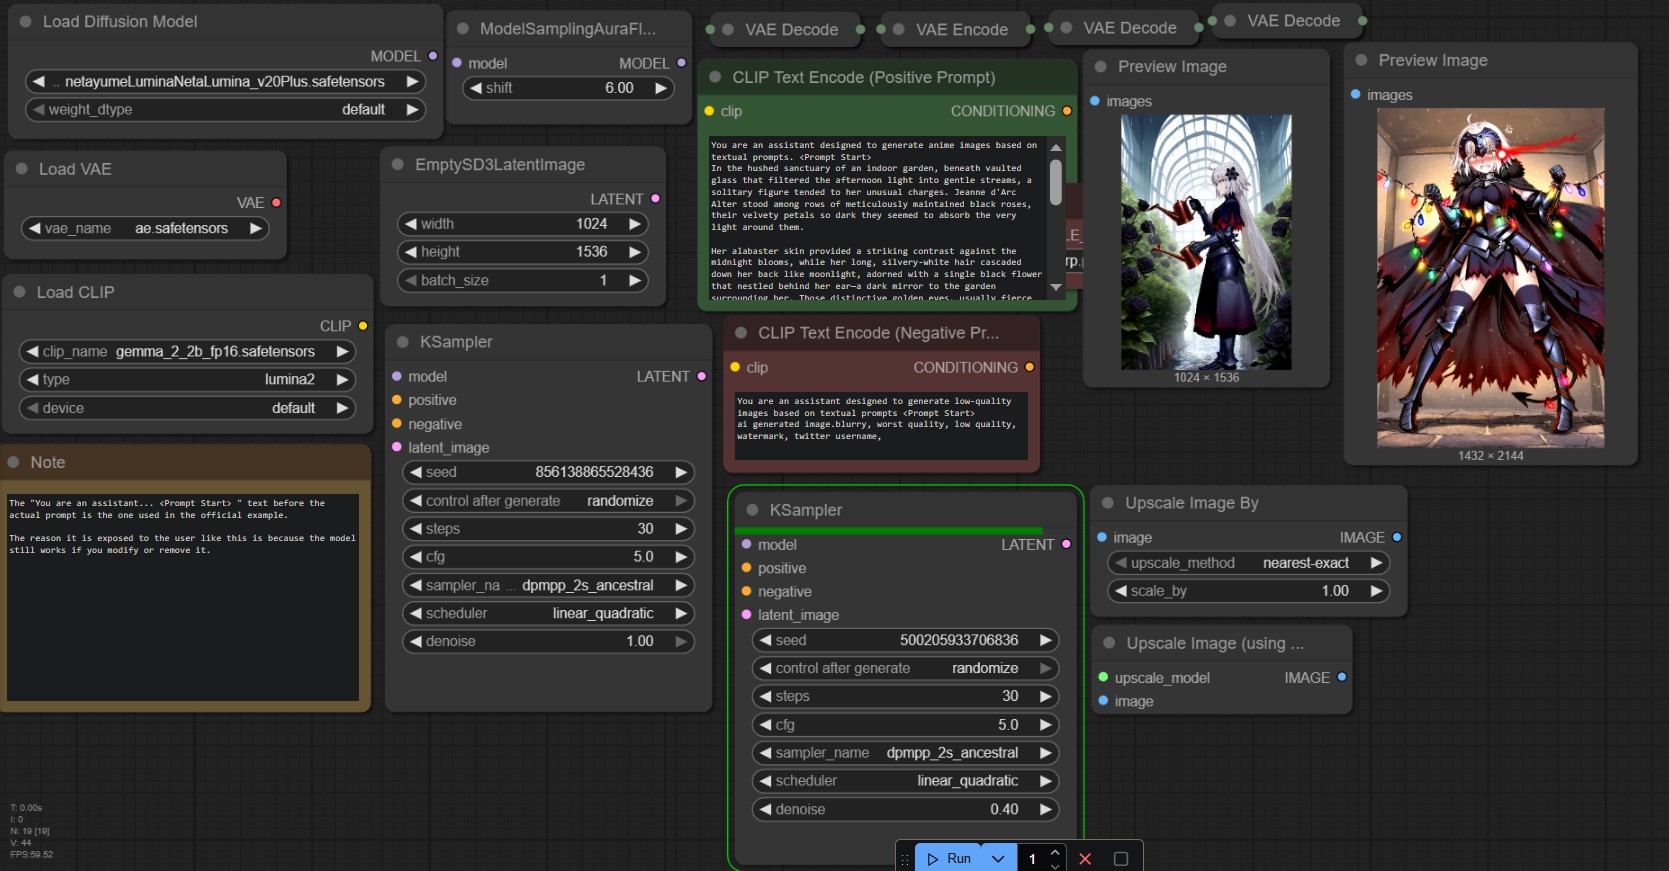The height and width of the screenshot is (871, 1669).
Task: Open the CLIP type lumina2 dropdown
Action: [x=187, y=380]
